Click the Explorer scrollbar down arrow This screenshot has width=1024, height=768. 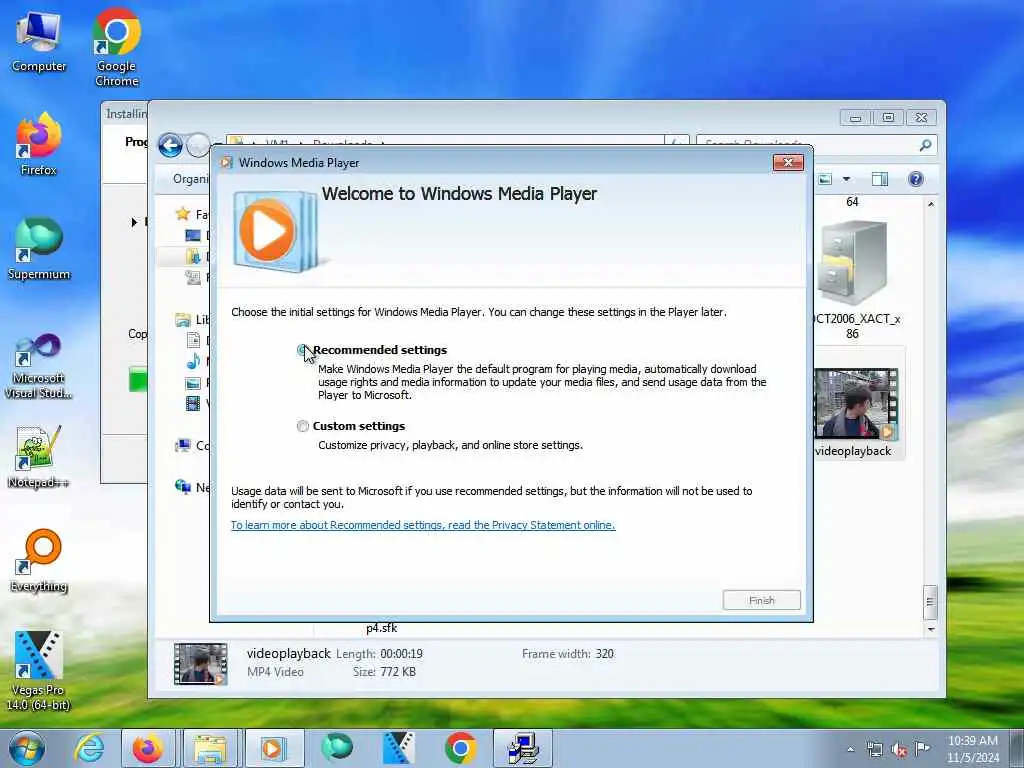tap(931, 630)
